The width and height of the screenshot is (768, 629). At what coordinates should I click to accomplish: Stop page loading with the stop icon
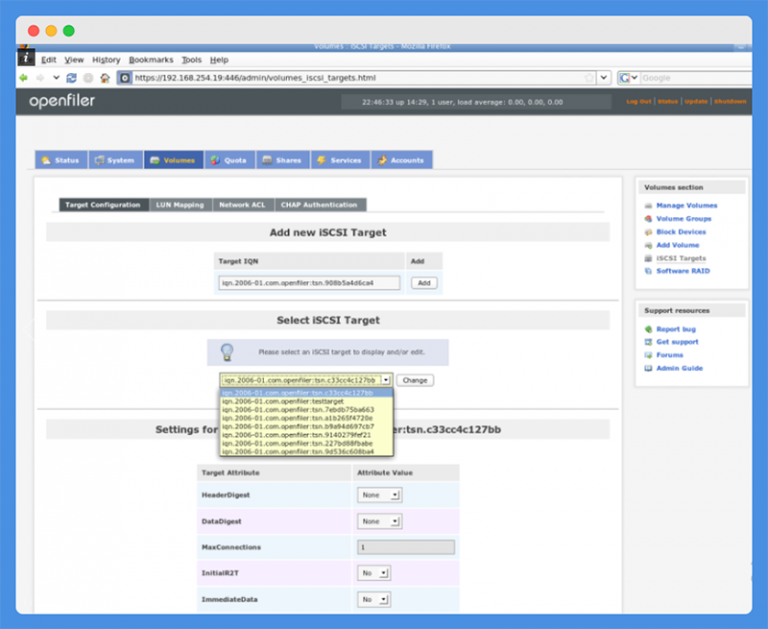click(88, 78)
